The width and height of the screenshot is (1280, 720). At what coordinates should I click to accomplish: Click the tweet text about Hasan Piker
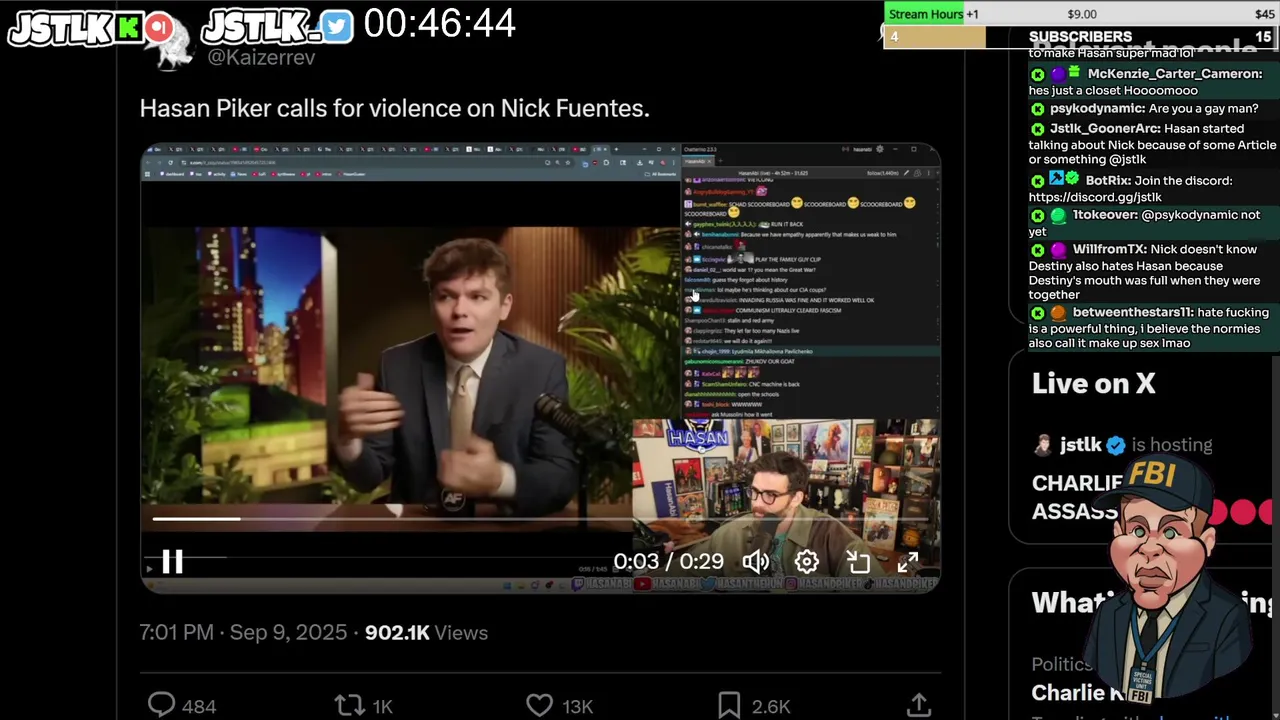coord(395,108)
